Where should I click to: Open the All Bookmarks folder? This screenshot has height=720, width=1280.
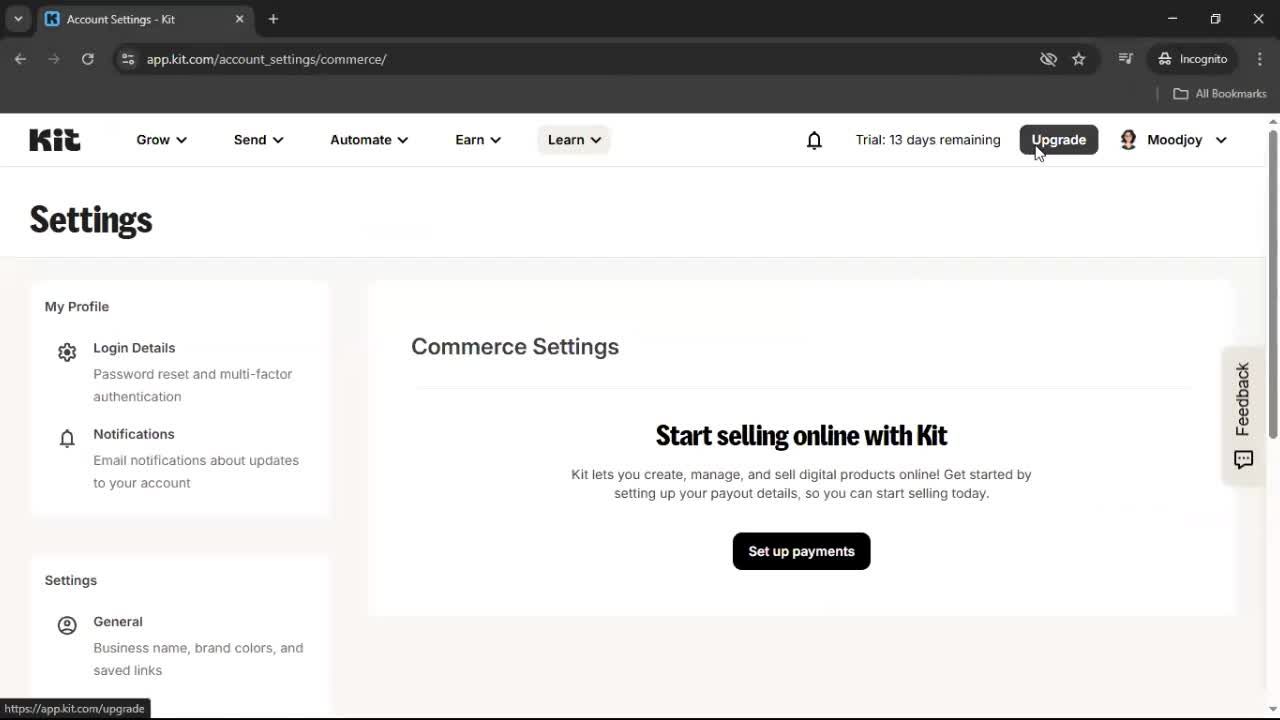(x=1219, y=93)
